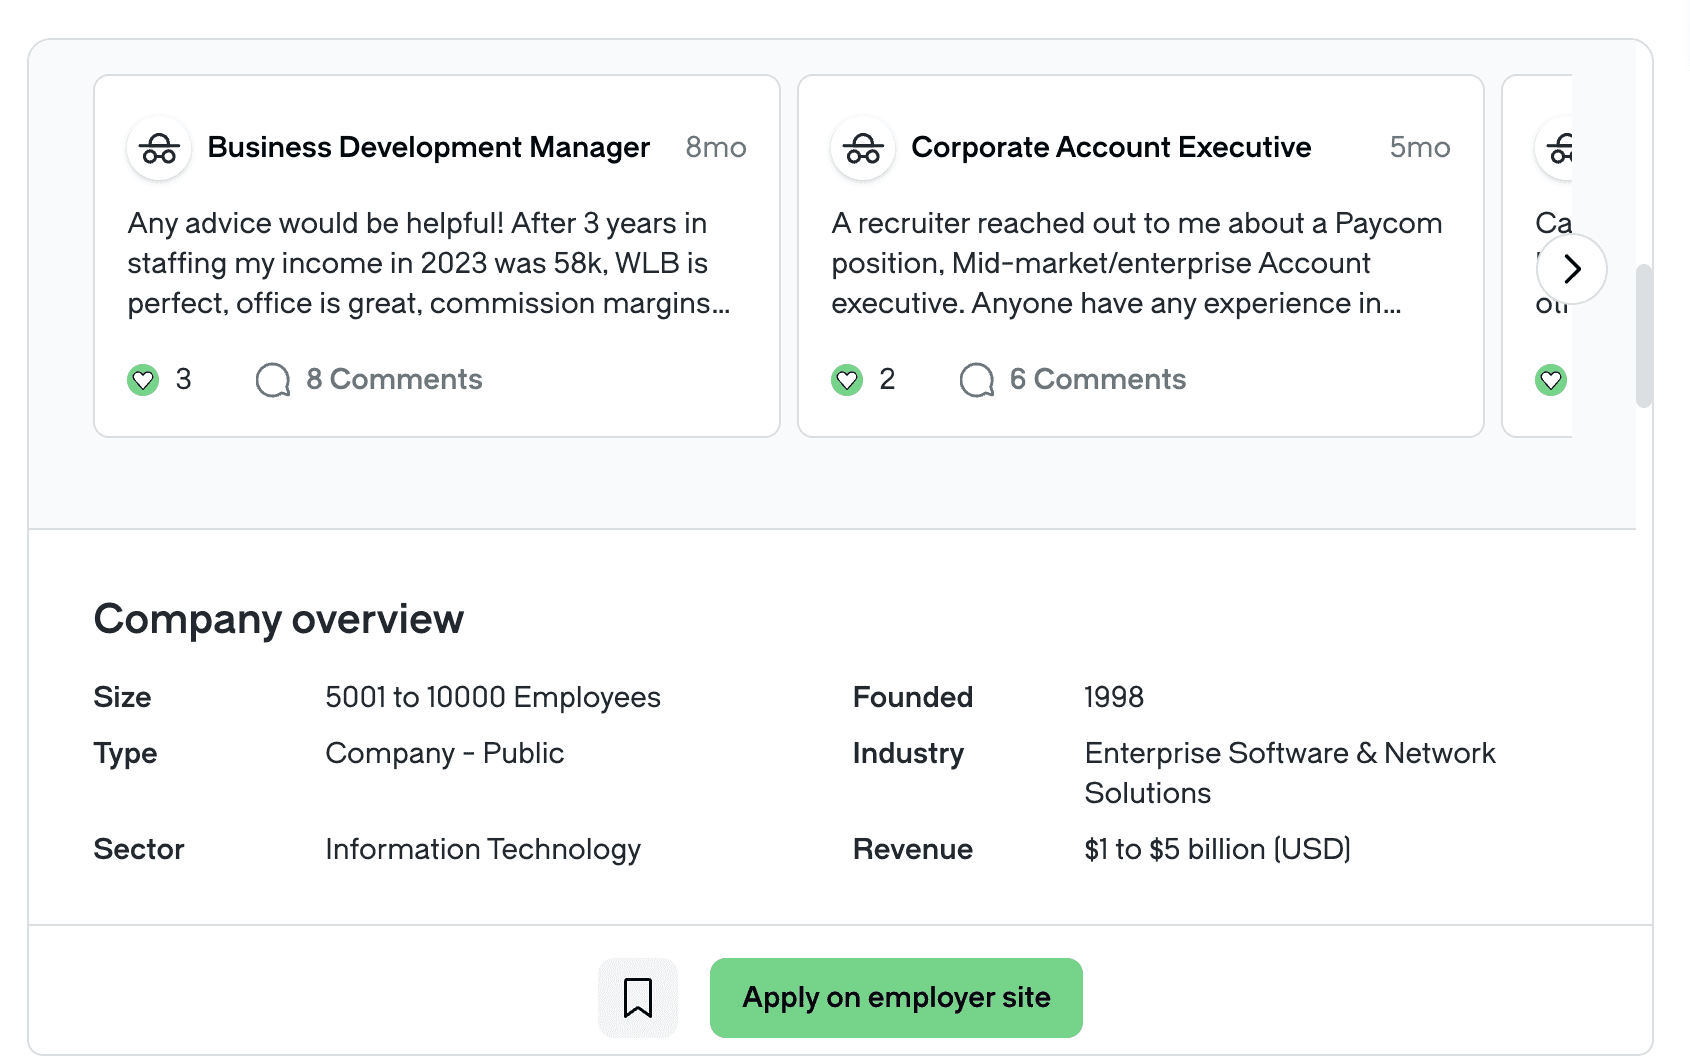Screen dimensions: 1690x1056
Task: Open the 6 Comments link
Action: pyautogui.click(x=1098, y=379)
